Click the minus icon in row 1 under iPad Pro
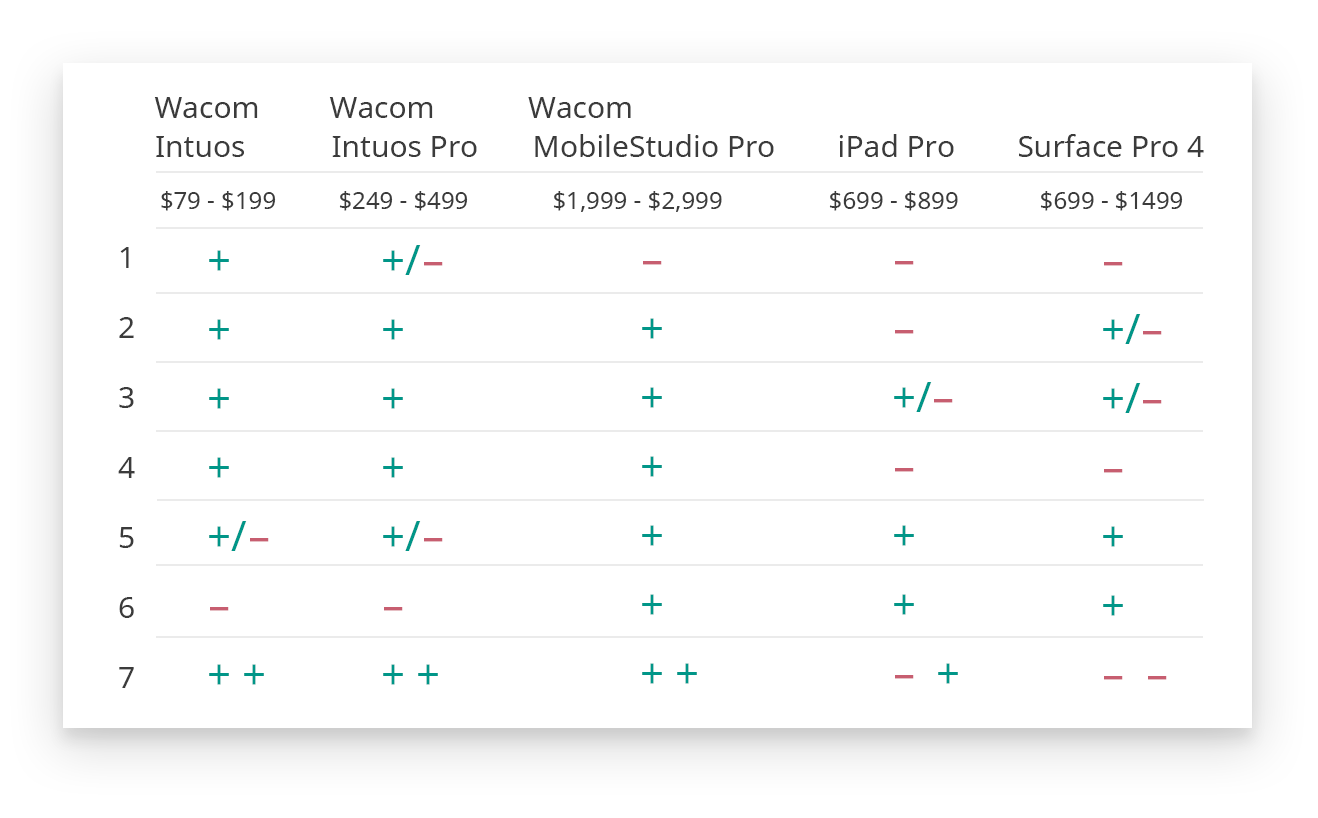Viewport: 1318px width, 818px height. [903, 262]
